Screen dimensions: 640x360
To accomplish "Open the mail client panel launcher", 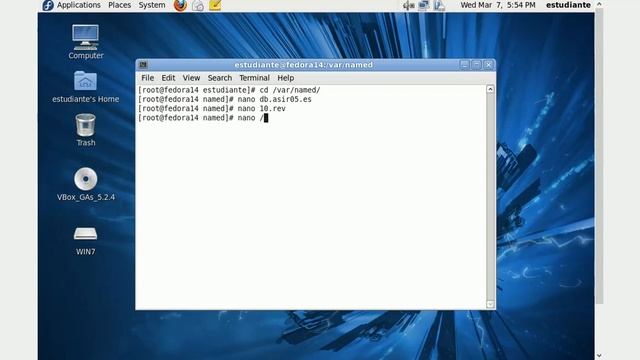I will point(198,5).
